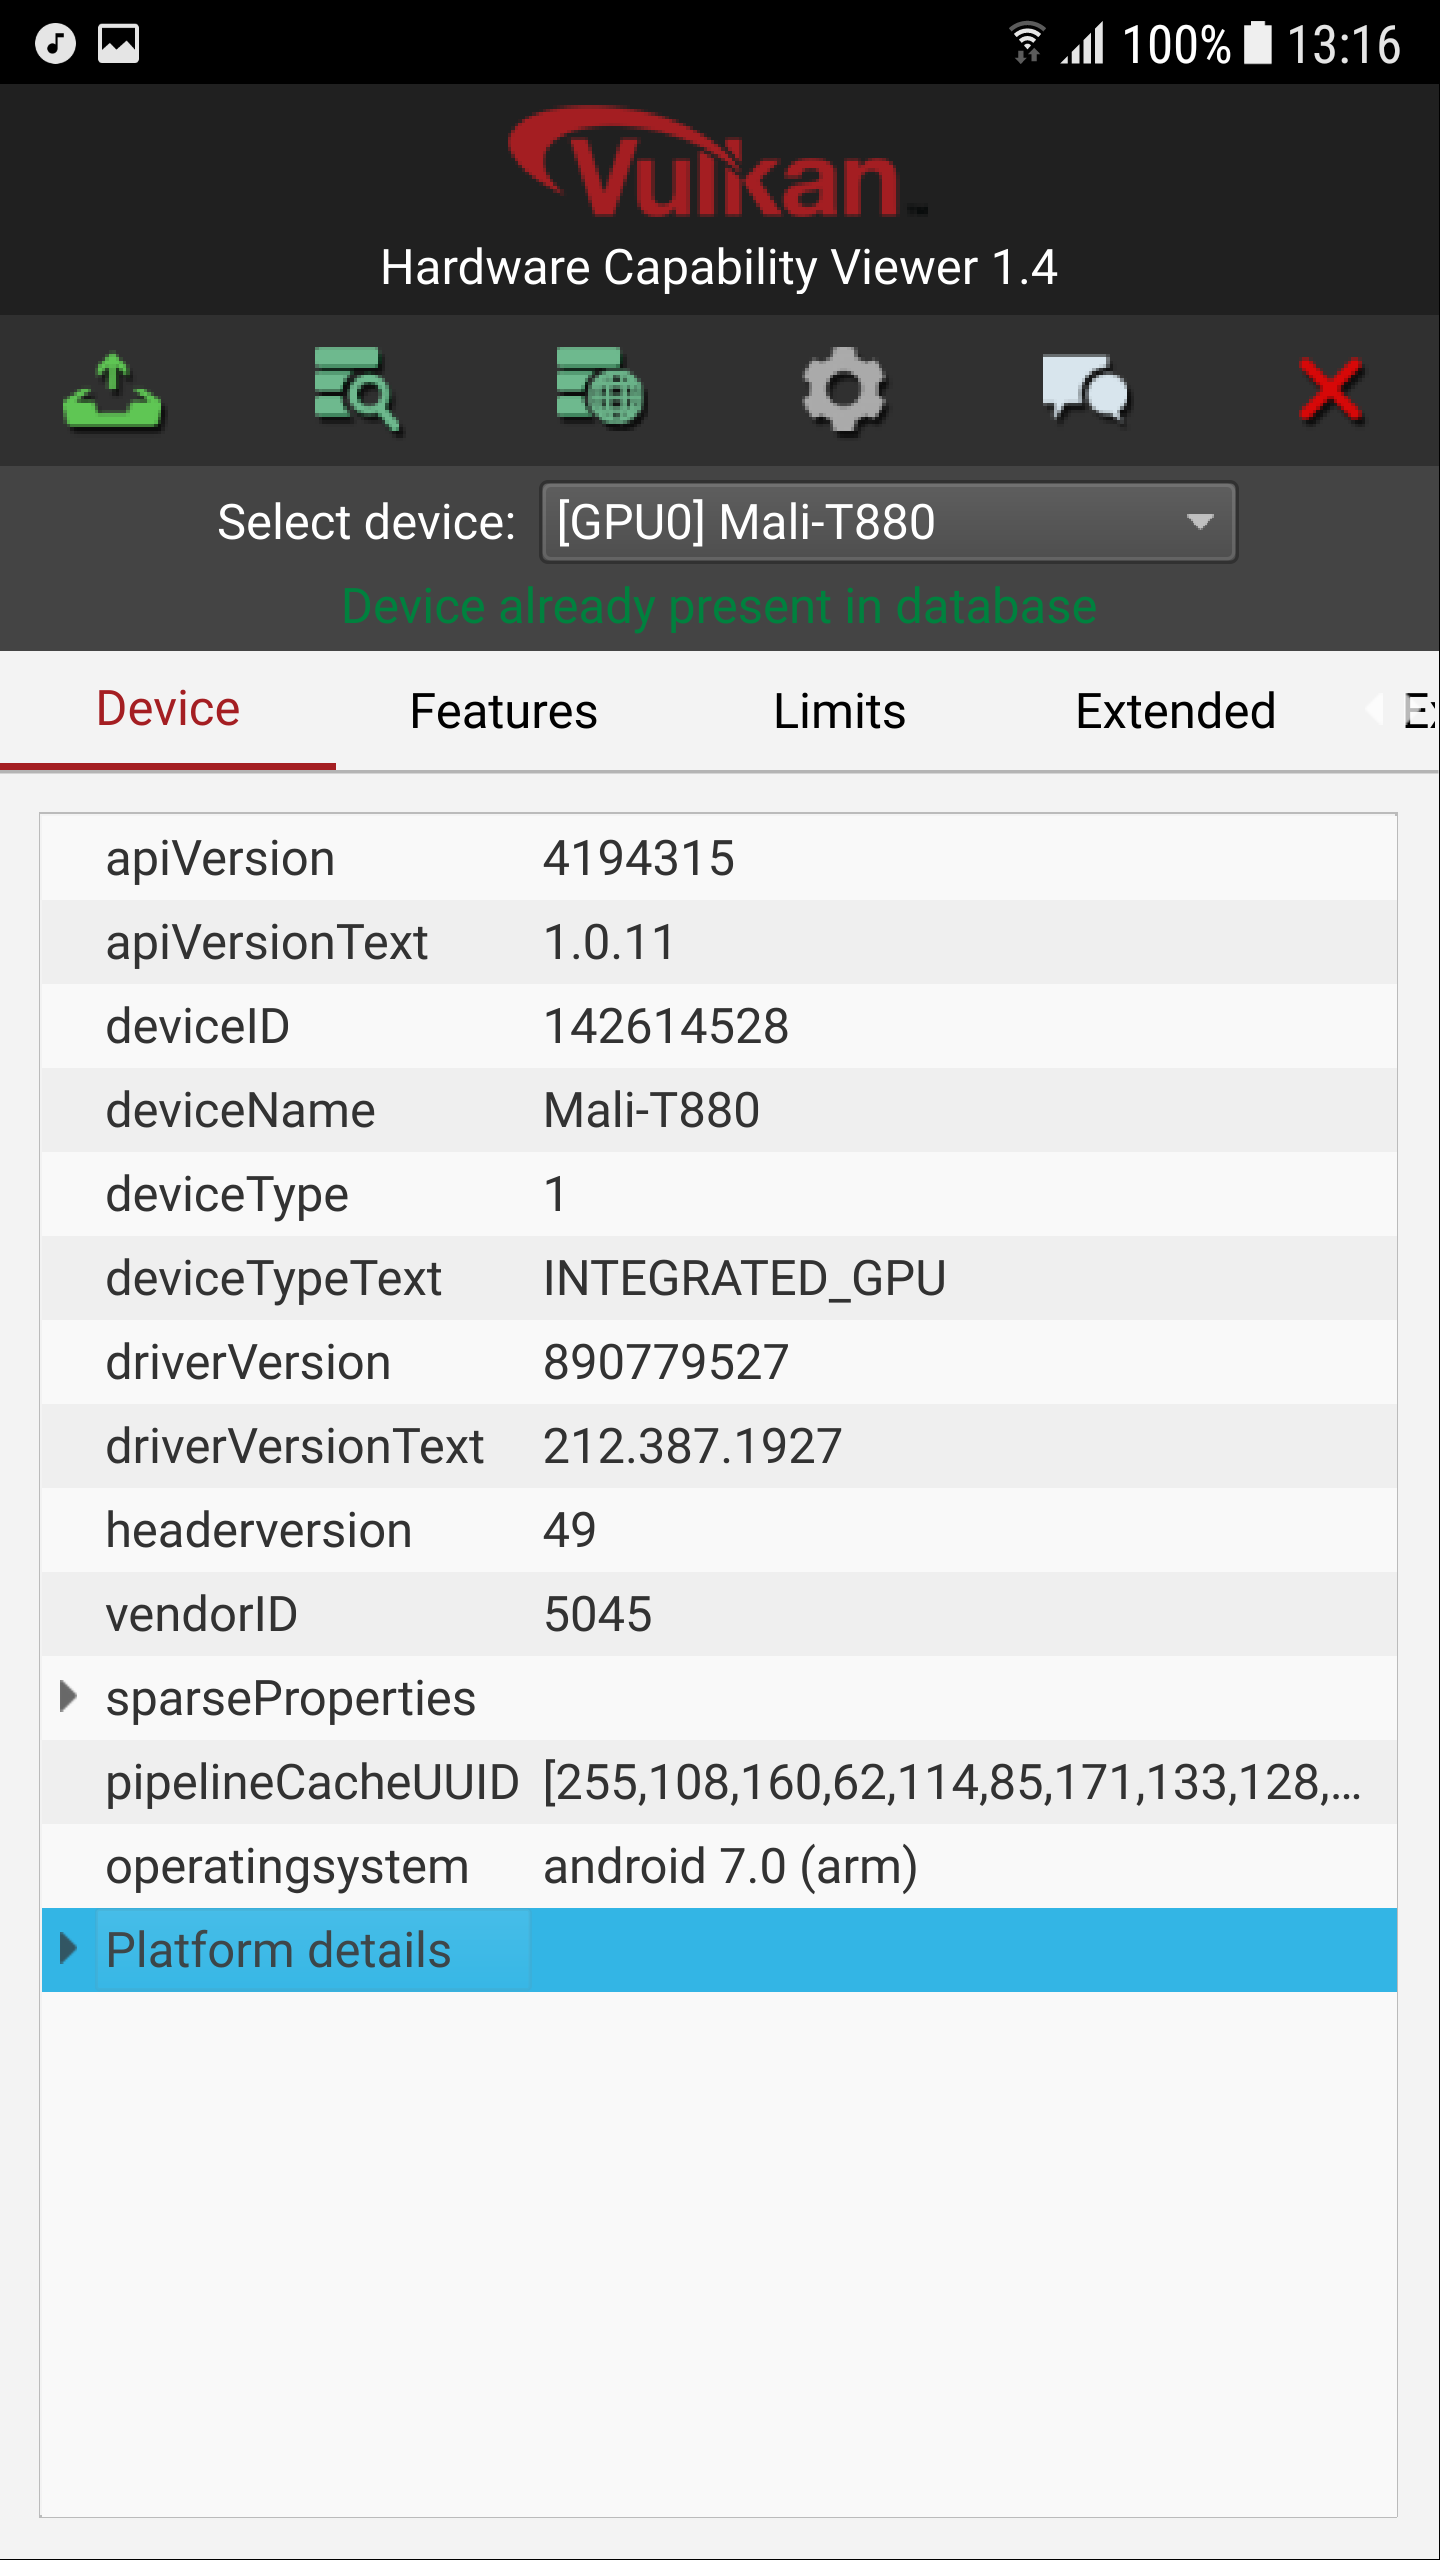Tap the 13:16 clock
Viewport: 1440px width, 2560px height.
pyautogui.click(x=1343, y=44)
